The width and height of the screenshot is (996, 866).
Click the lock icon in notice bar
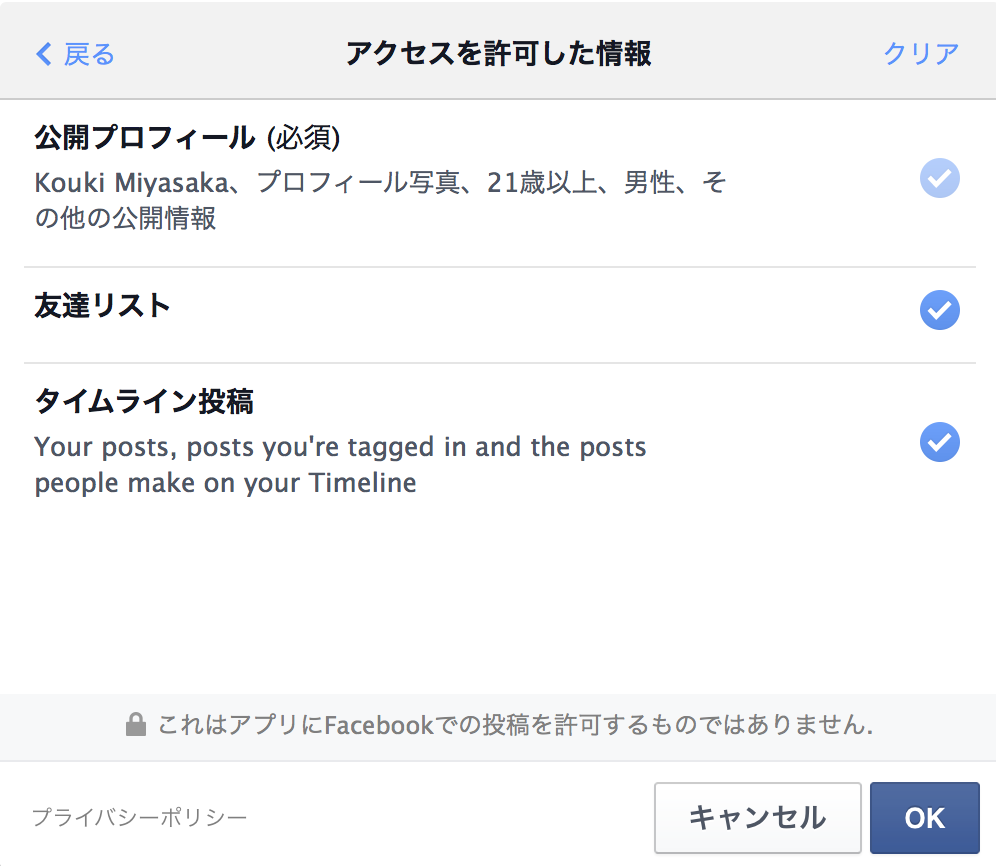(136, 724)
